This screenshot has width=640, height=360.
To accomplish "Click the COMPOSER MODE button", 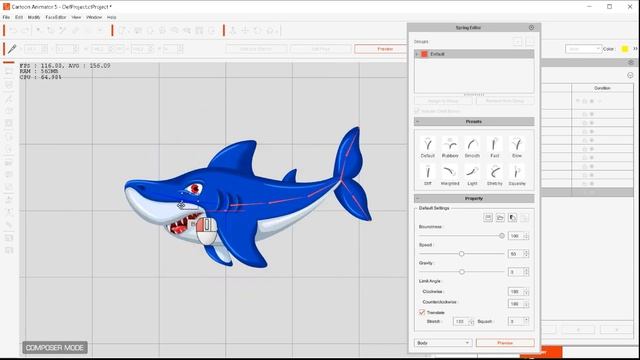I will click(x=55, y=348).
